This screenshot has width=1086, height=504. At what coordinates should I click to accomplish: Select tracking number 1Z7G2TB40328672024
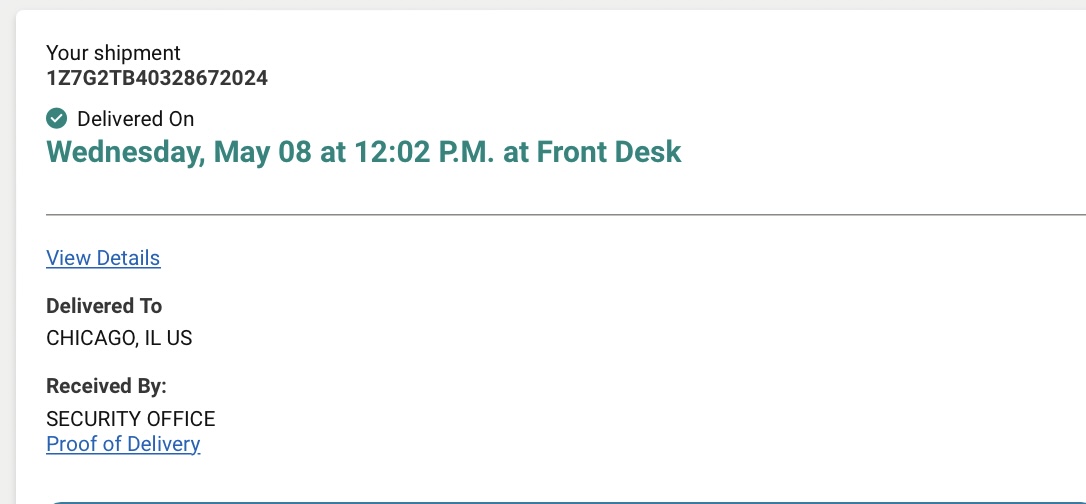pyautogui.click(x=157, y=78)
